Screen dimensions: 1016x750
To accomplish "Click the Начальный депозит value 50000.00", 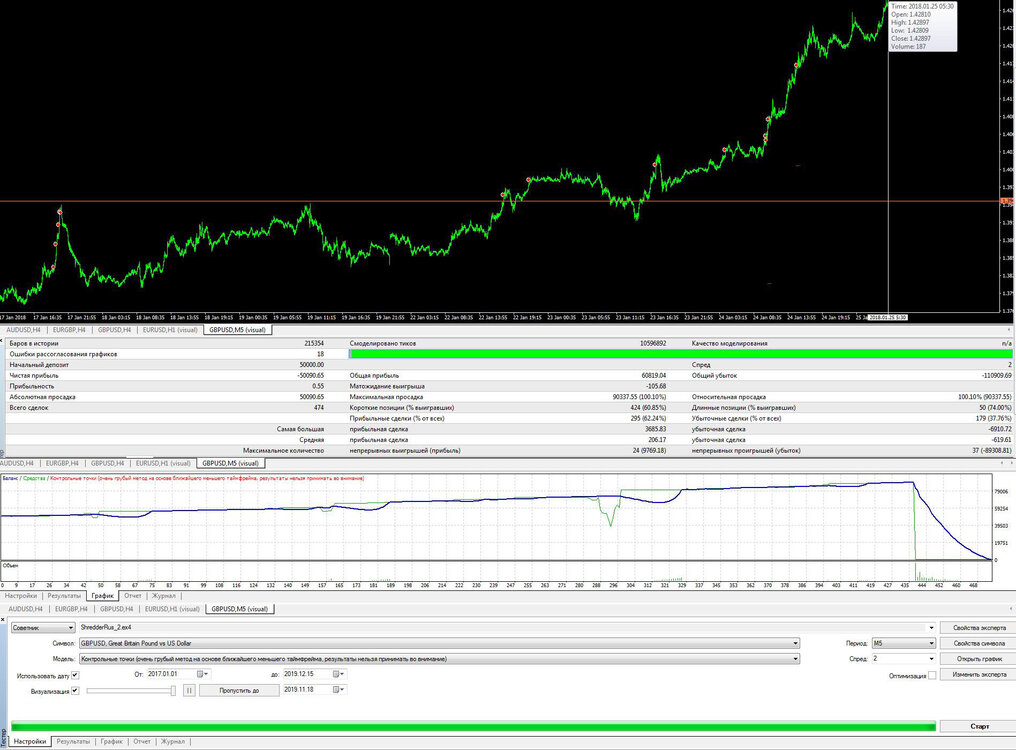I will [312, 365].
